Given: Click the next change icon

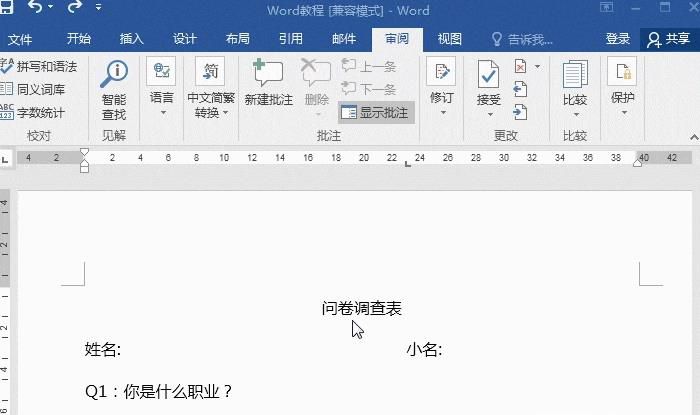Looking at the screenshot, I should pos(520,112).
